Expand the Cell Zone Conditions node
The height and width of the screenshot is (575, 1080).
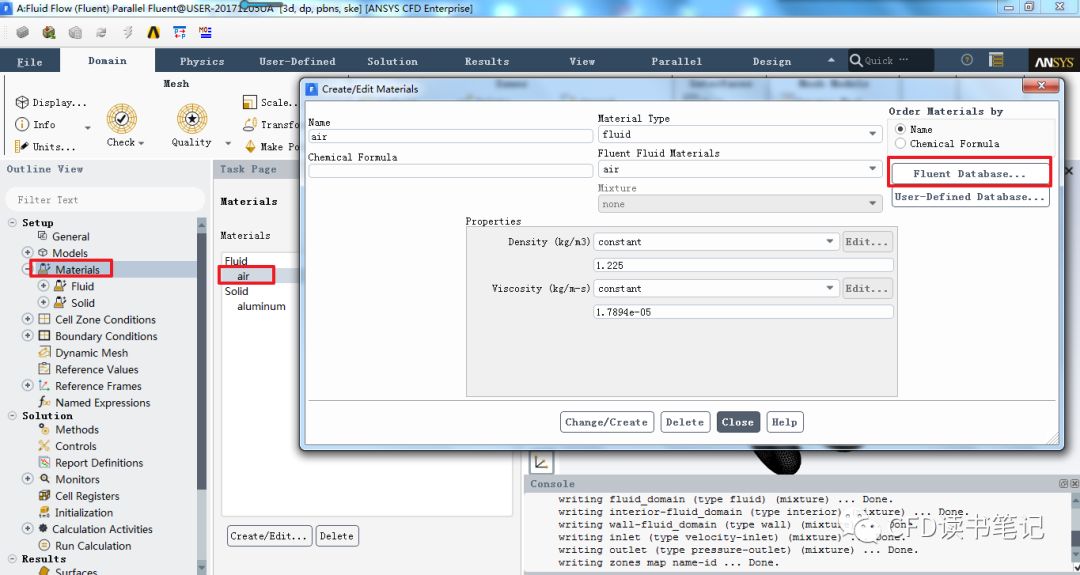coord(28,319)
